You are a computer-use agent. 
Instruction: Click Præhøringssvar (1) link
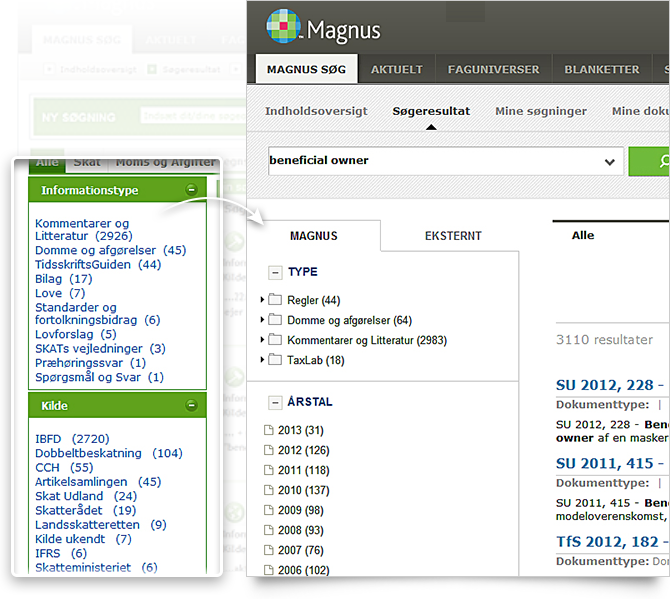[91, 363]
